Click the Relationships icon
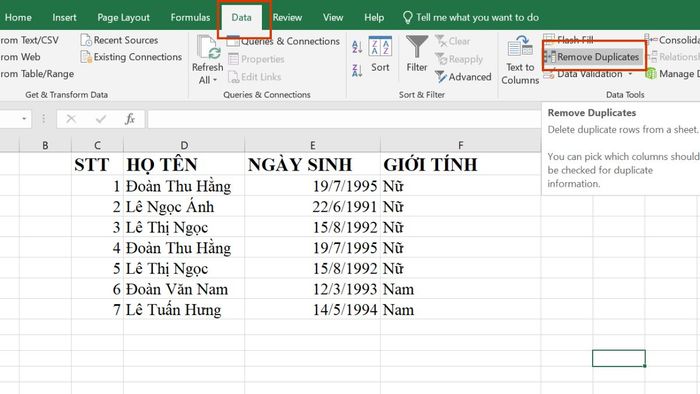This screenshot has width=700, height=394. click(x=651, y=57)
